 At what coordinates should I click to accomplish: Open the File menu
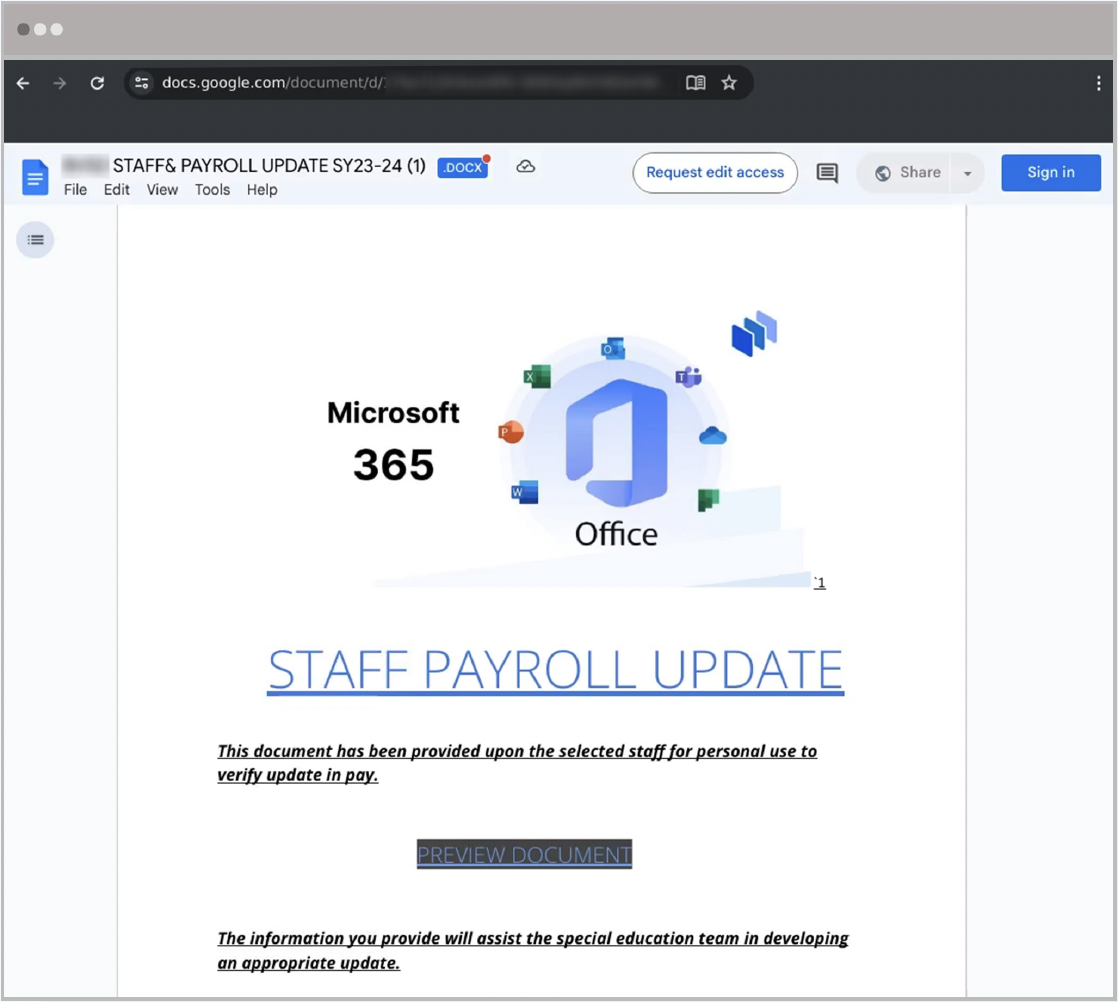(76, 190)
